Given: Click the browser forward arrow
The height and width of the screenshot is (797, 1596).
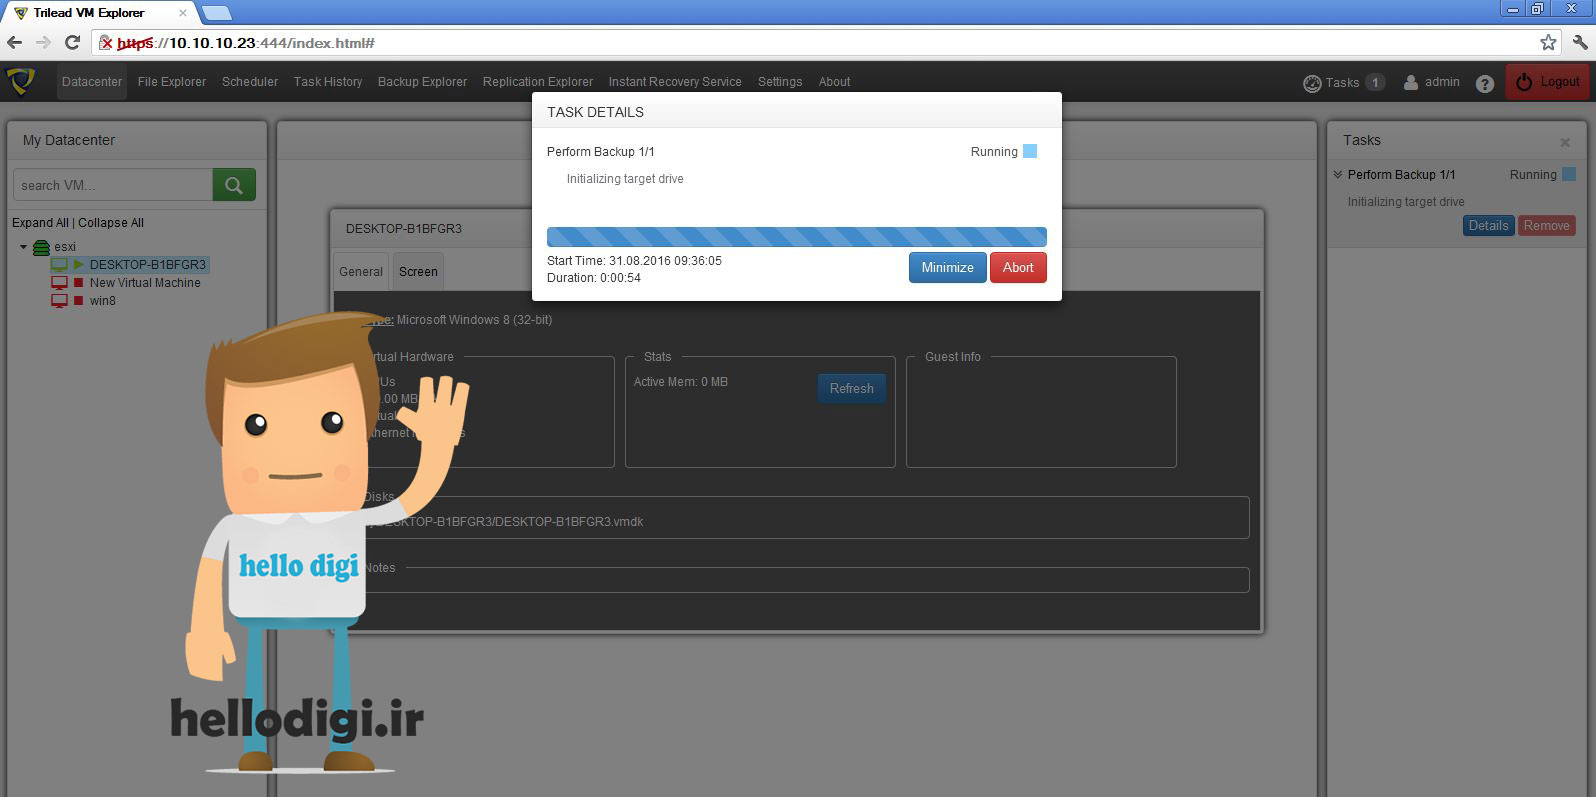Looking at the screenshot, I should pyautogui.click(x=43, y=42).
